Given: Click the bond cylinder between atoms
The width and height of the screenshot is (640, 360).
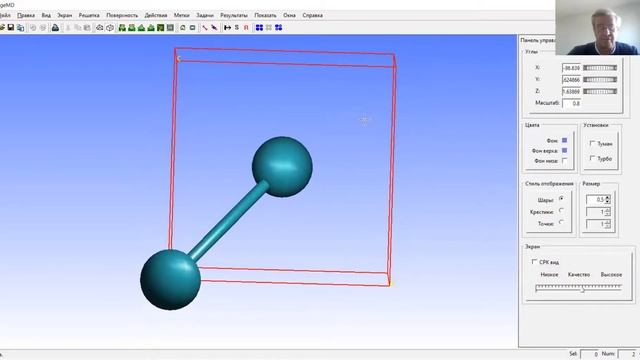Looking at the screenshot, I should [229, 221].
